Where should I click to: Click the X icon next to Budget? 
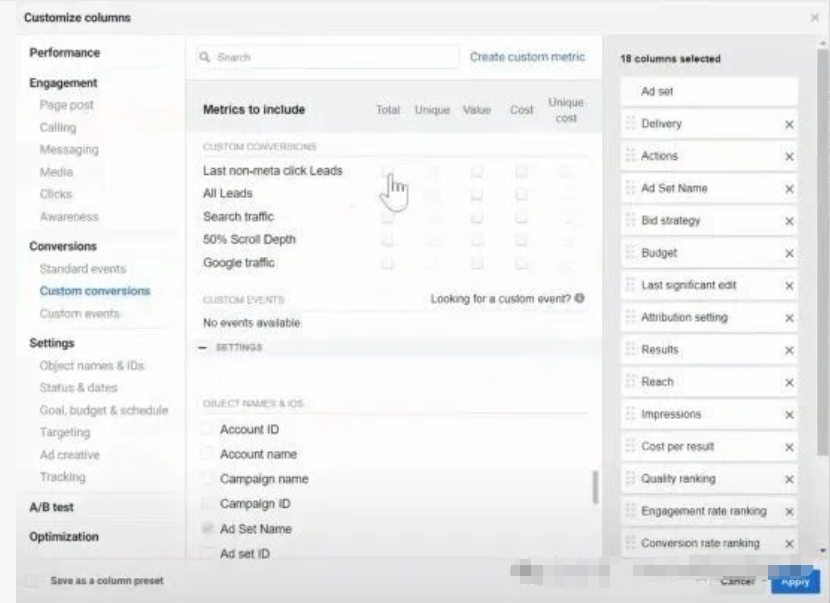click(789, 254)
